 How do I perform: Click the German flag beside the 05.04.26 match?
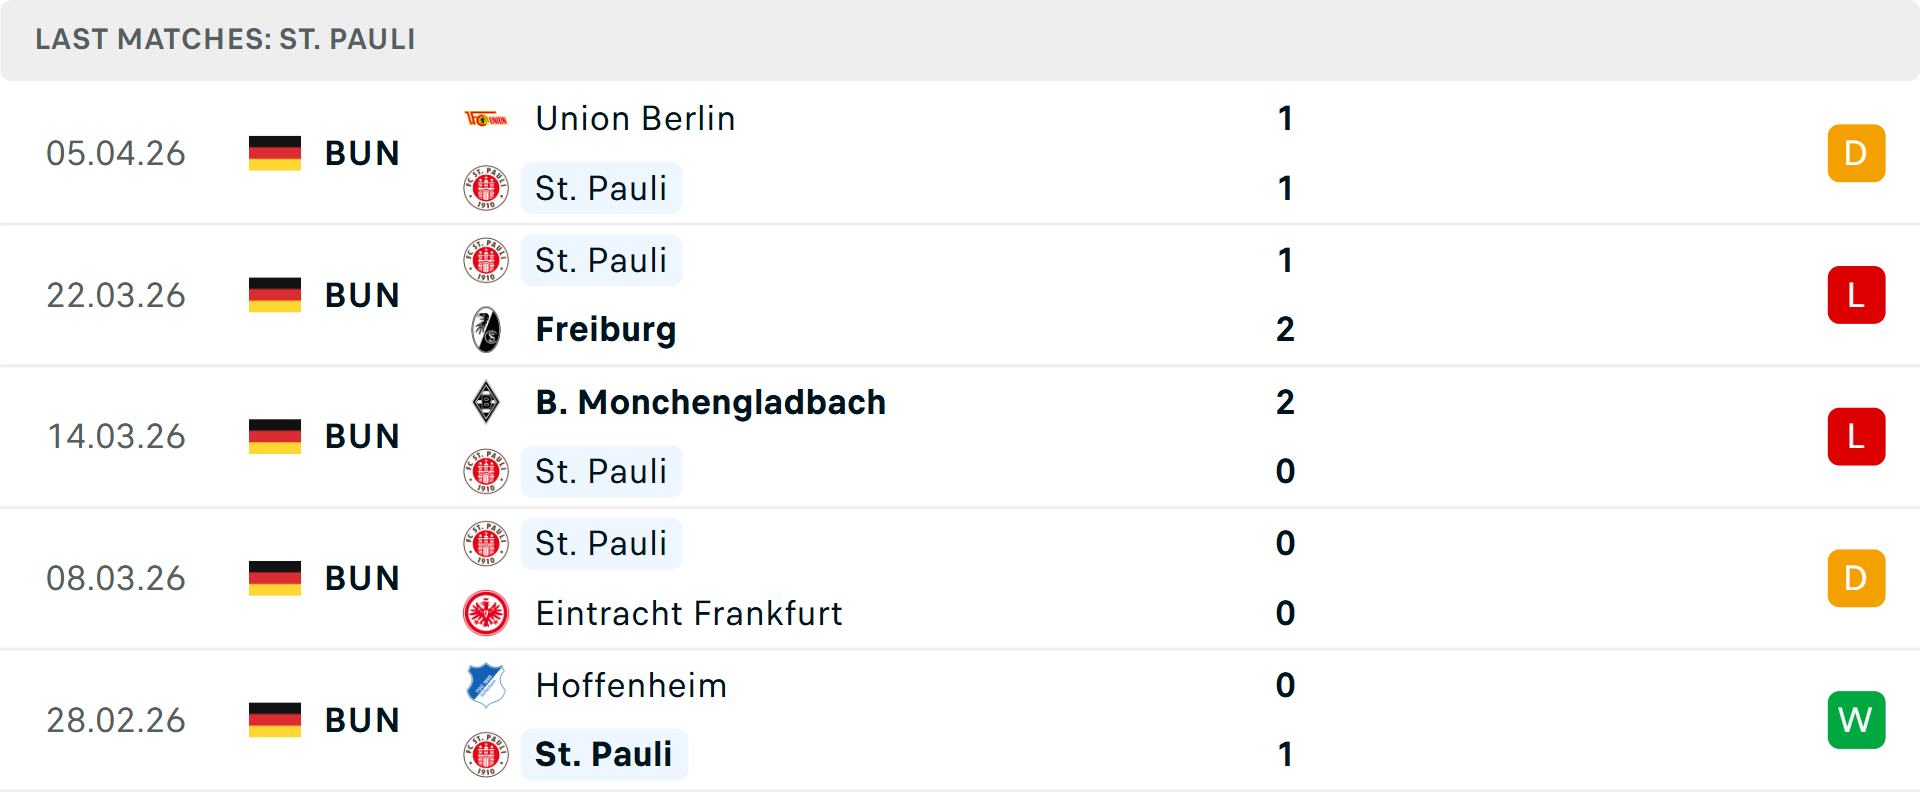(274, 153)
